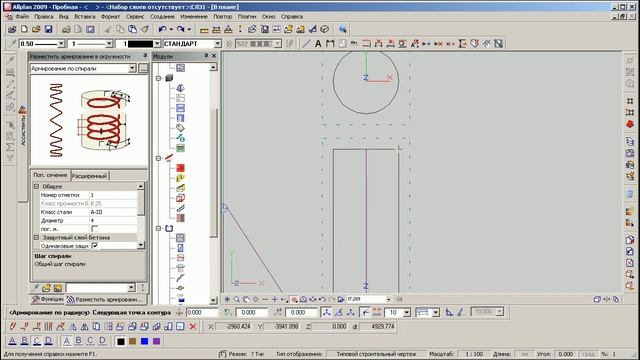Click the Redo arrow icon

tap(180, 29)
